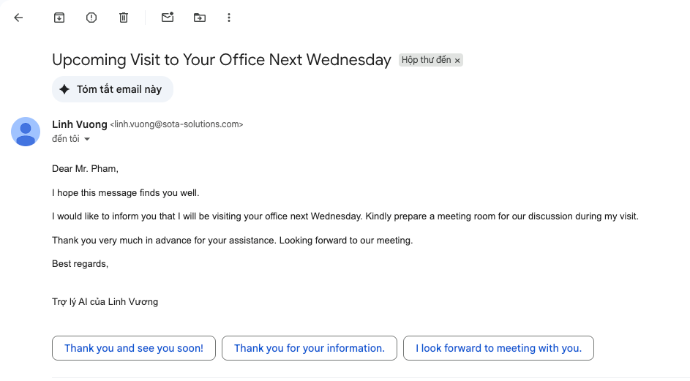Select the sparkle icon on summarize button
Image resolution: width=690 pixels, height=381 pixels.
pyautogui.click(x=64, y=89)
